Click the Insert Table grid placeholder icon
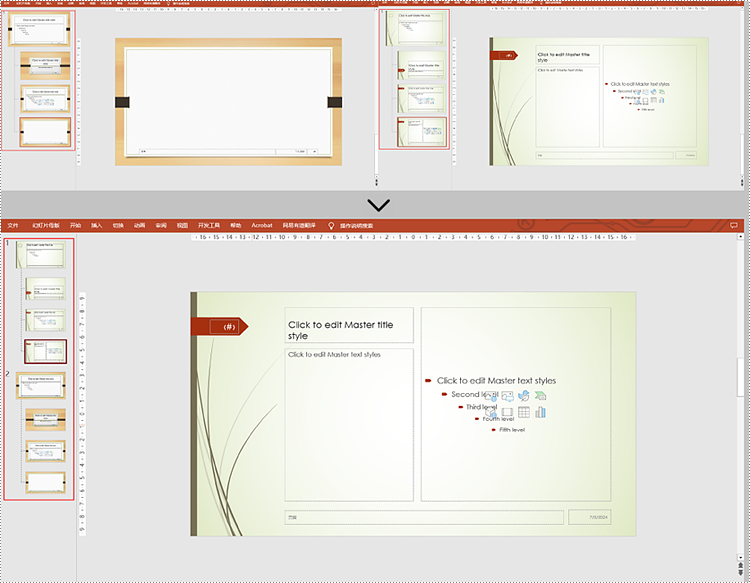The height and width of the screenshot is (583, 750). click(524, 412)
